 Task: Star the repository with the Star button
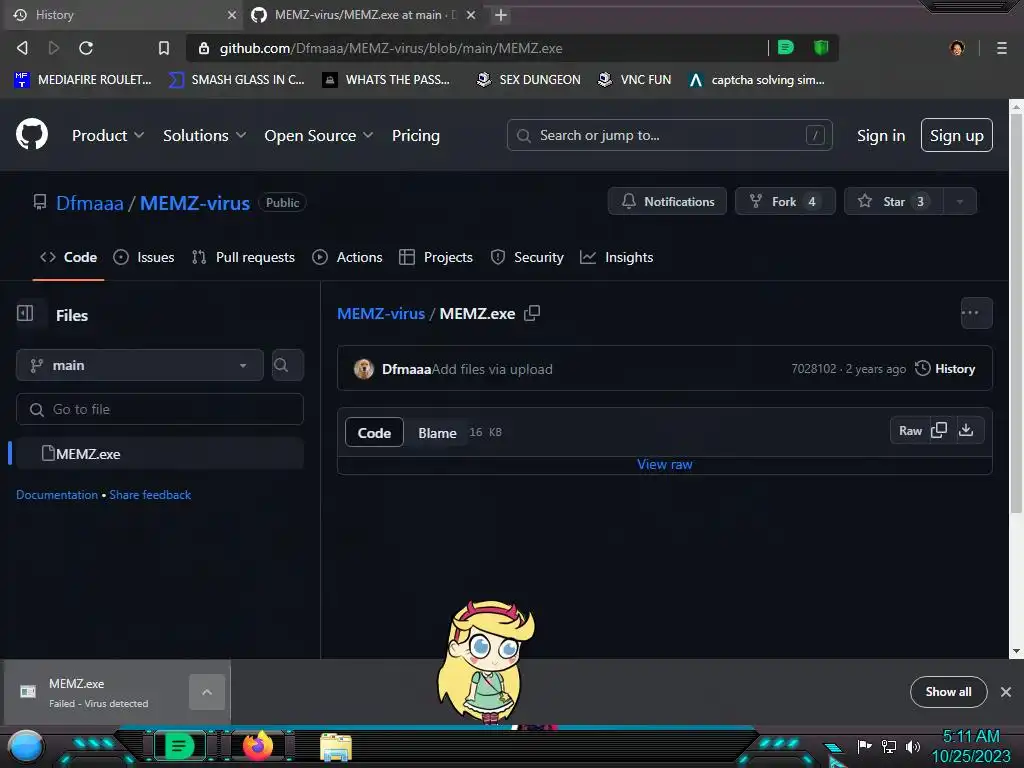894,201
